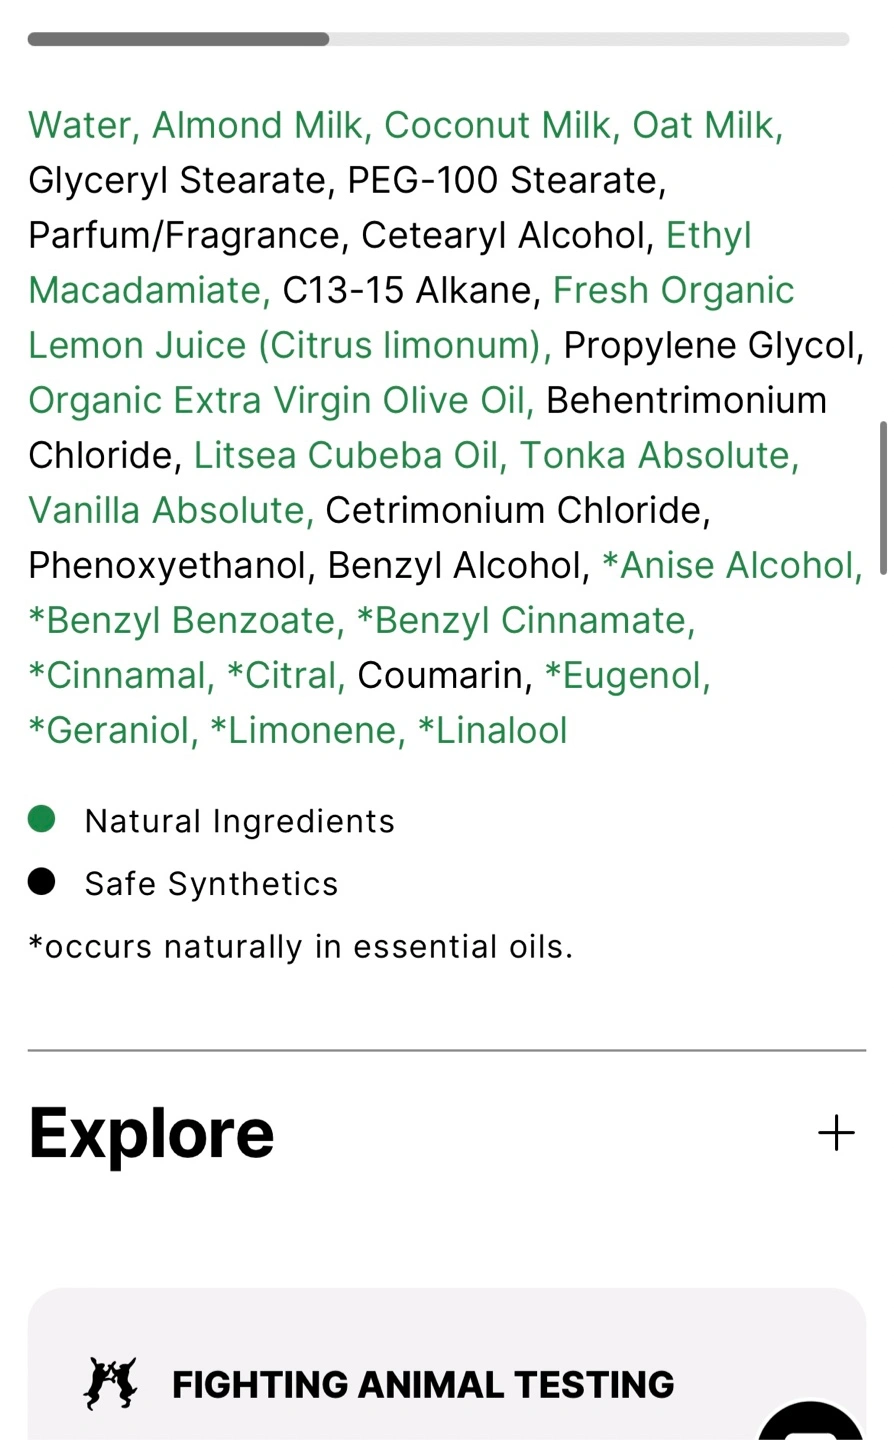Click the black Safe Synthetics dot
The image size is (894, 1440).
[42, 882]
